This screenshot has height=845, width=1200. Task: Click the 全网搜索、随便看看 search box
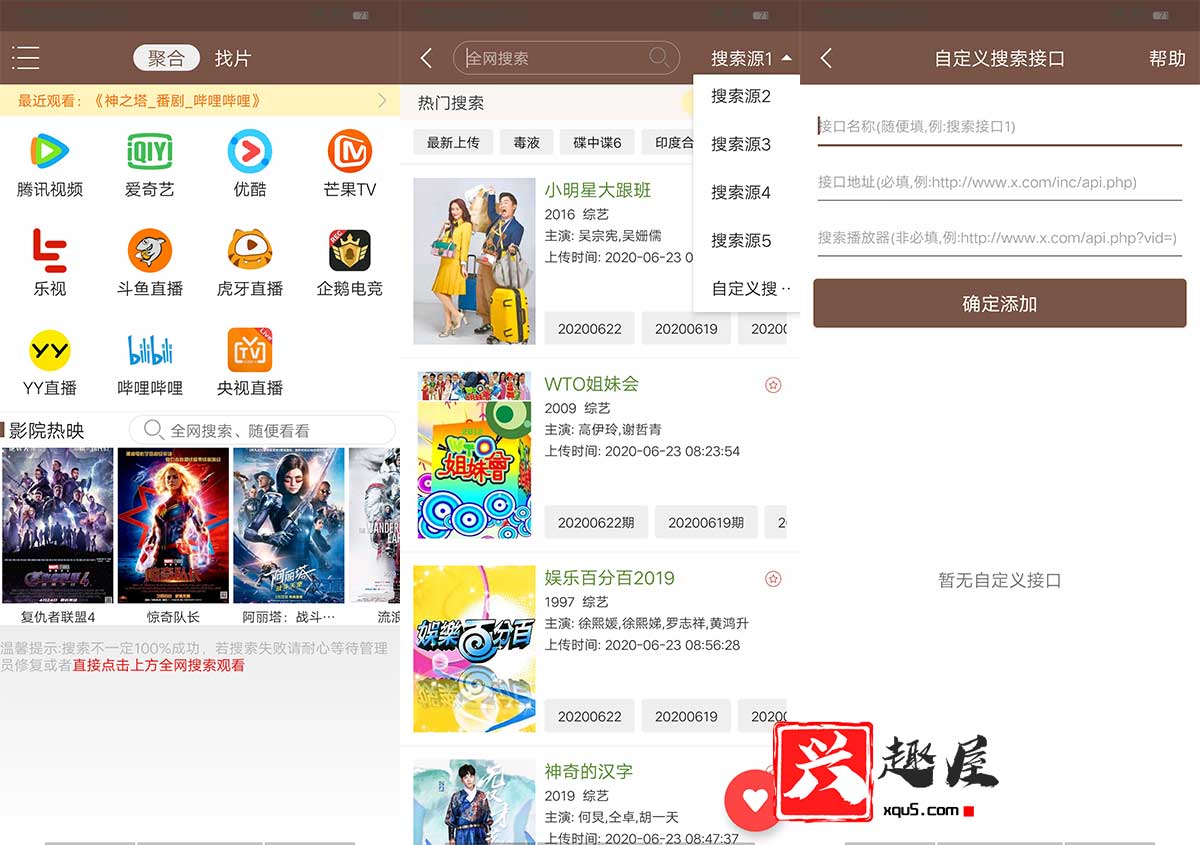click(x=262, y=430)
